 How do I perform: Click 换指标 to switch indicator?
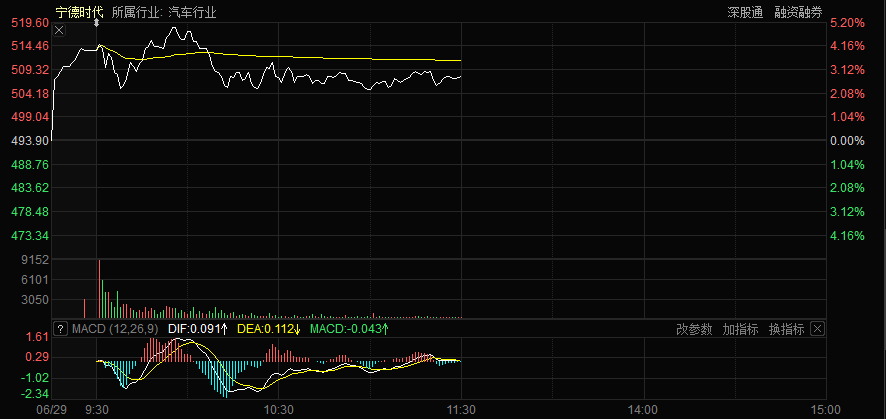[786, 330]
